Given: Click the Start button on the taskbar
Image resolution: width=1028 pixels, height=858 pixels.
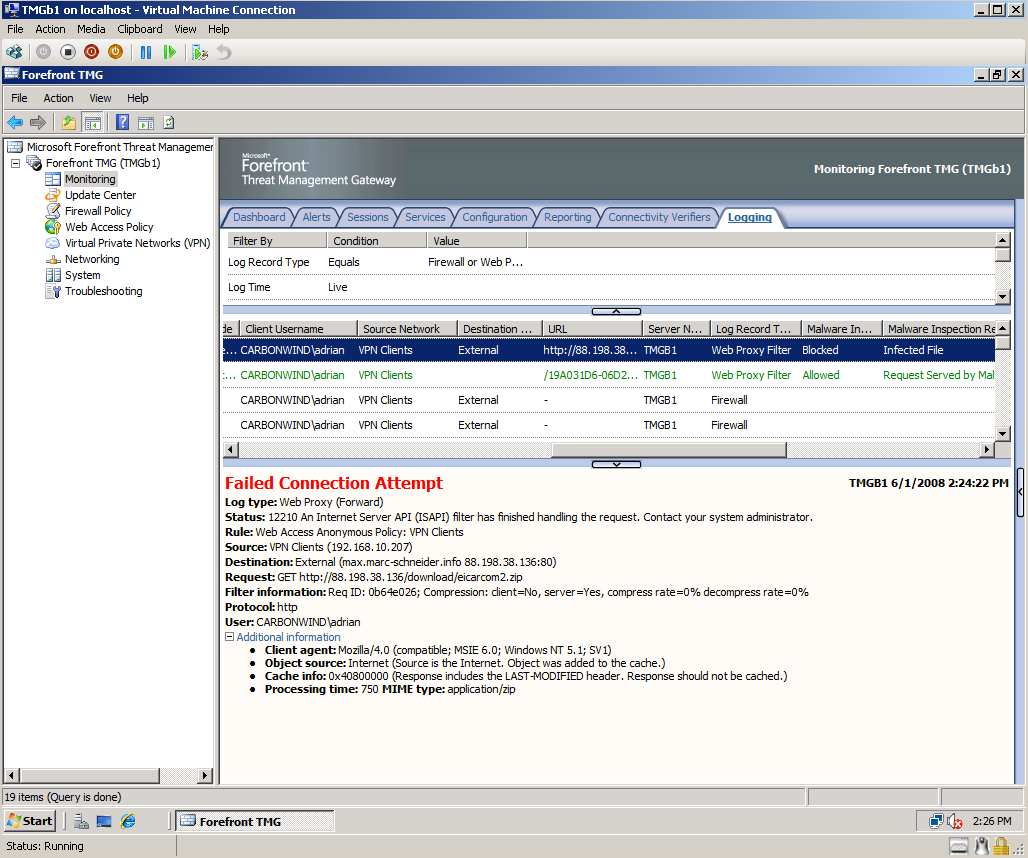Looking at the screenshot, I should (x=30, y=821).
